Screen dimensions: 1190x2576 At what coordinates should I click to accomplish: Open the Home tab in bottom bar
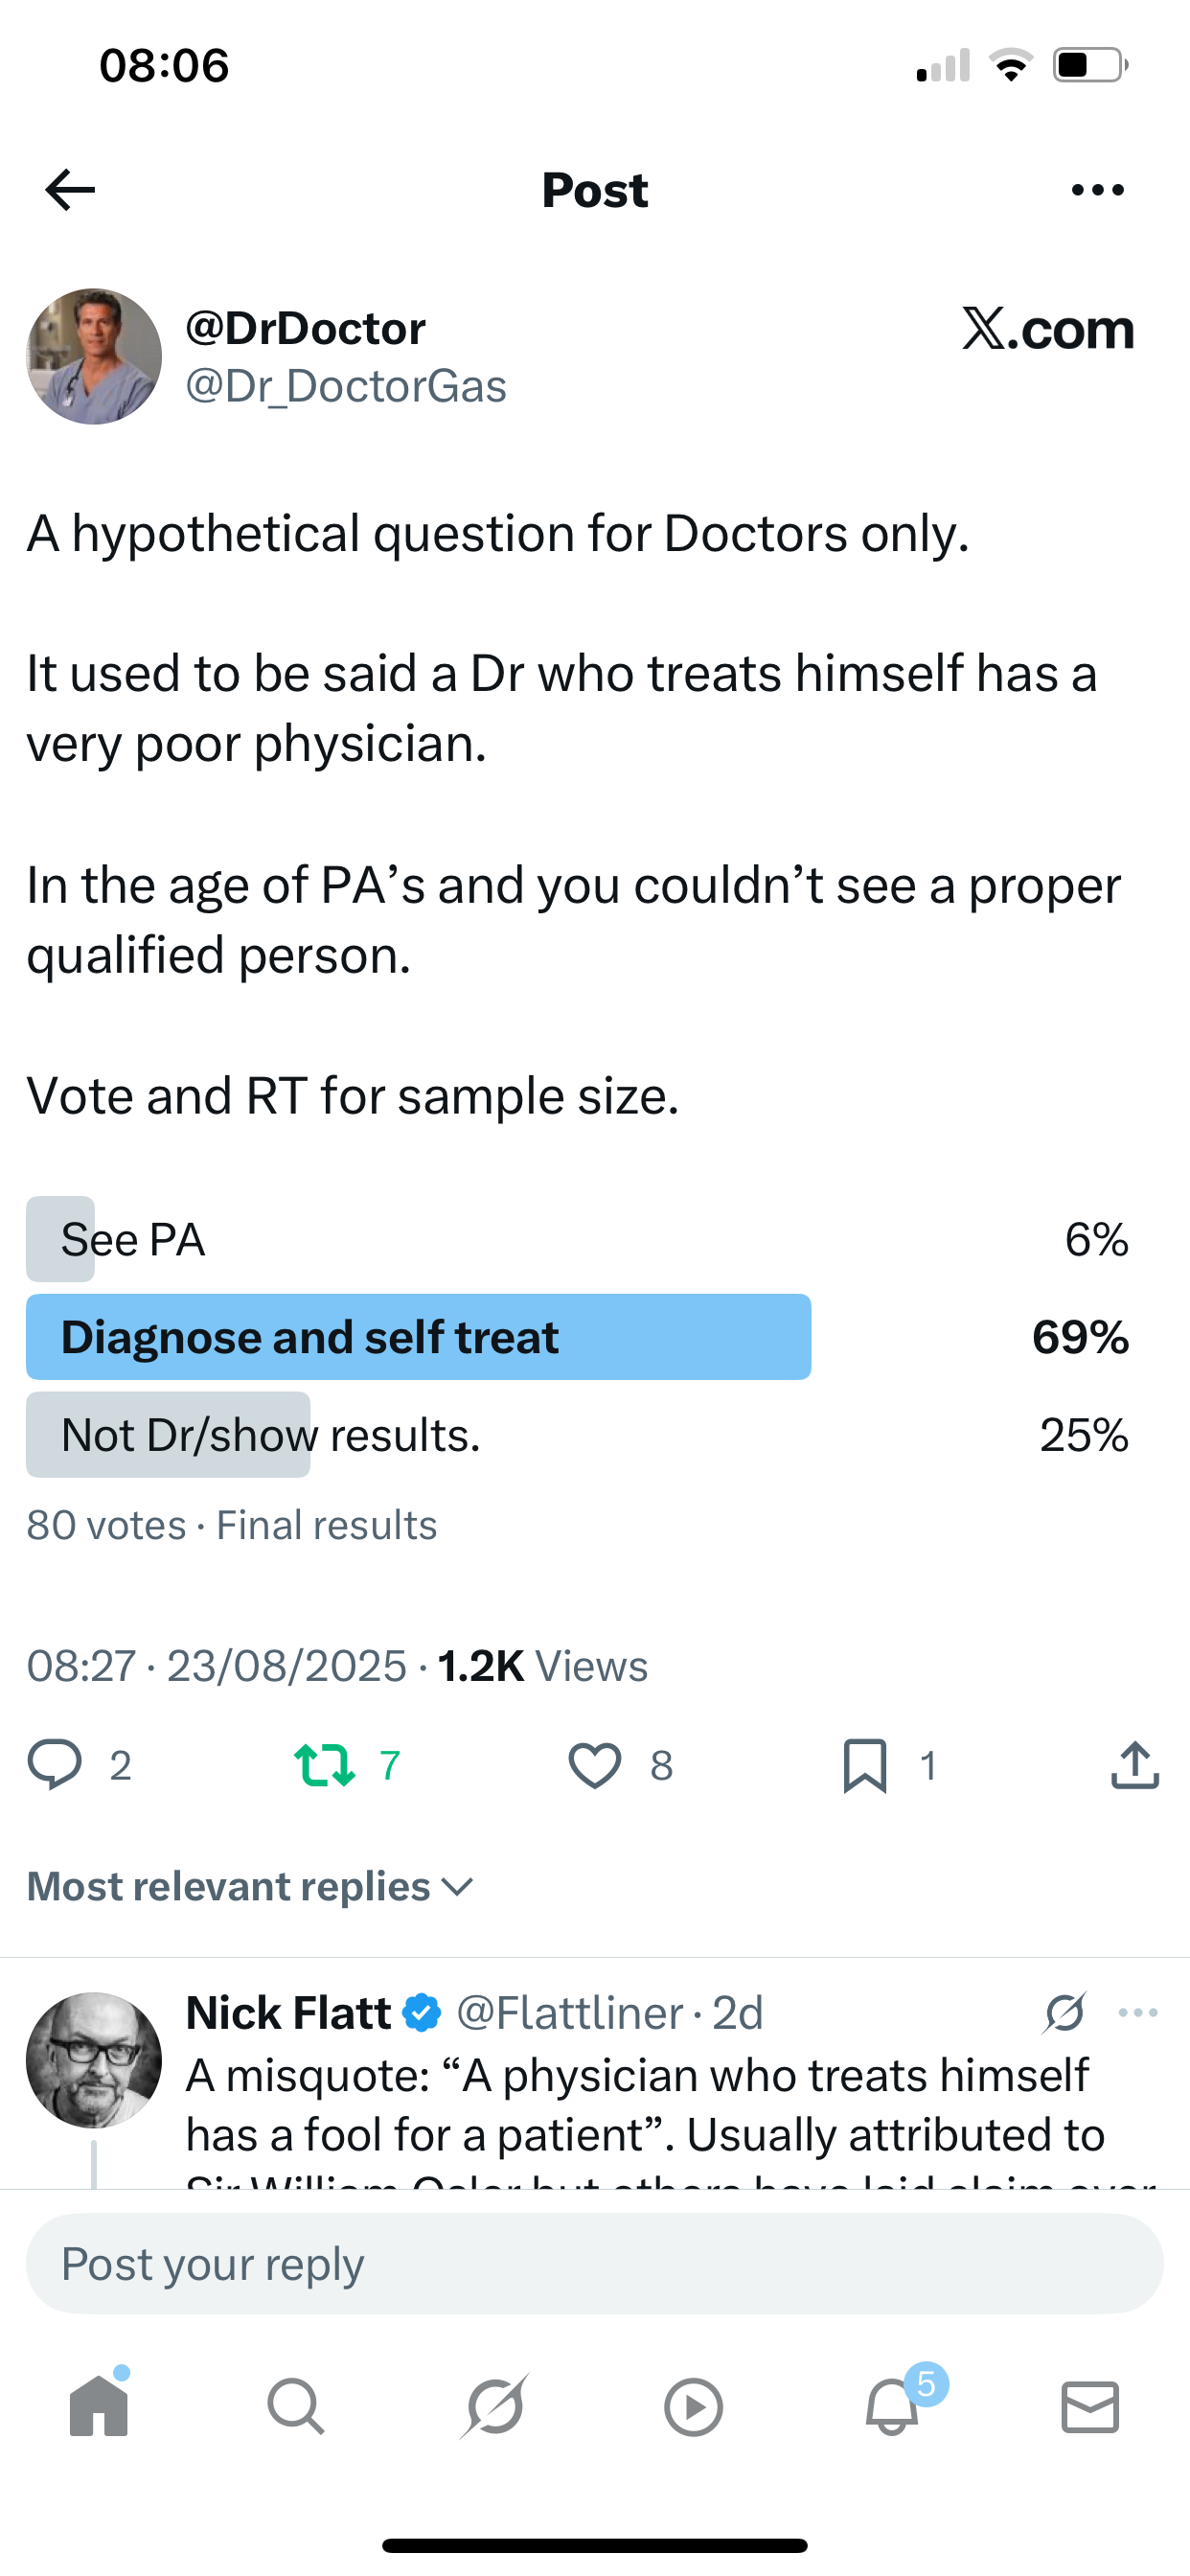(x=99, y=2406)
